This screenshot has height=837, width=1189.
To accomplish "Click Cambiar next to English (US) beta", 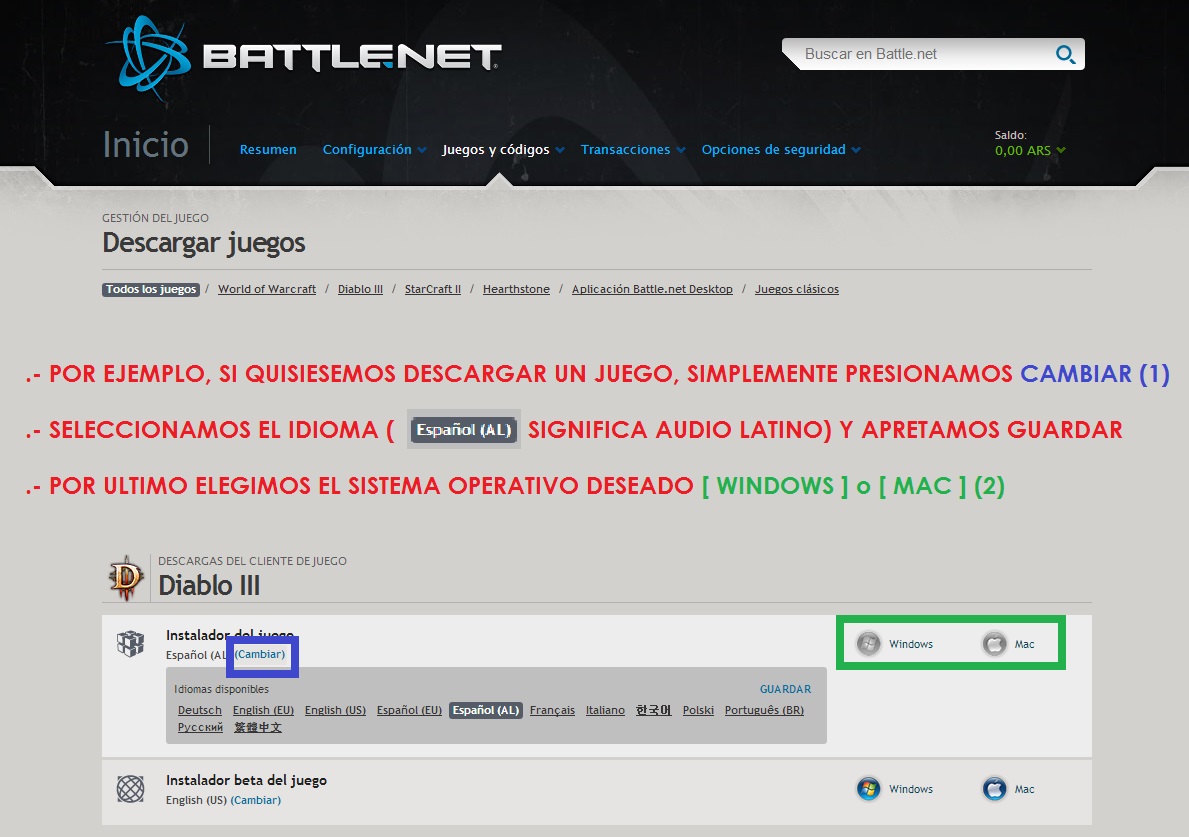I will [x=256, y=800].
